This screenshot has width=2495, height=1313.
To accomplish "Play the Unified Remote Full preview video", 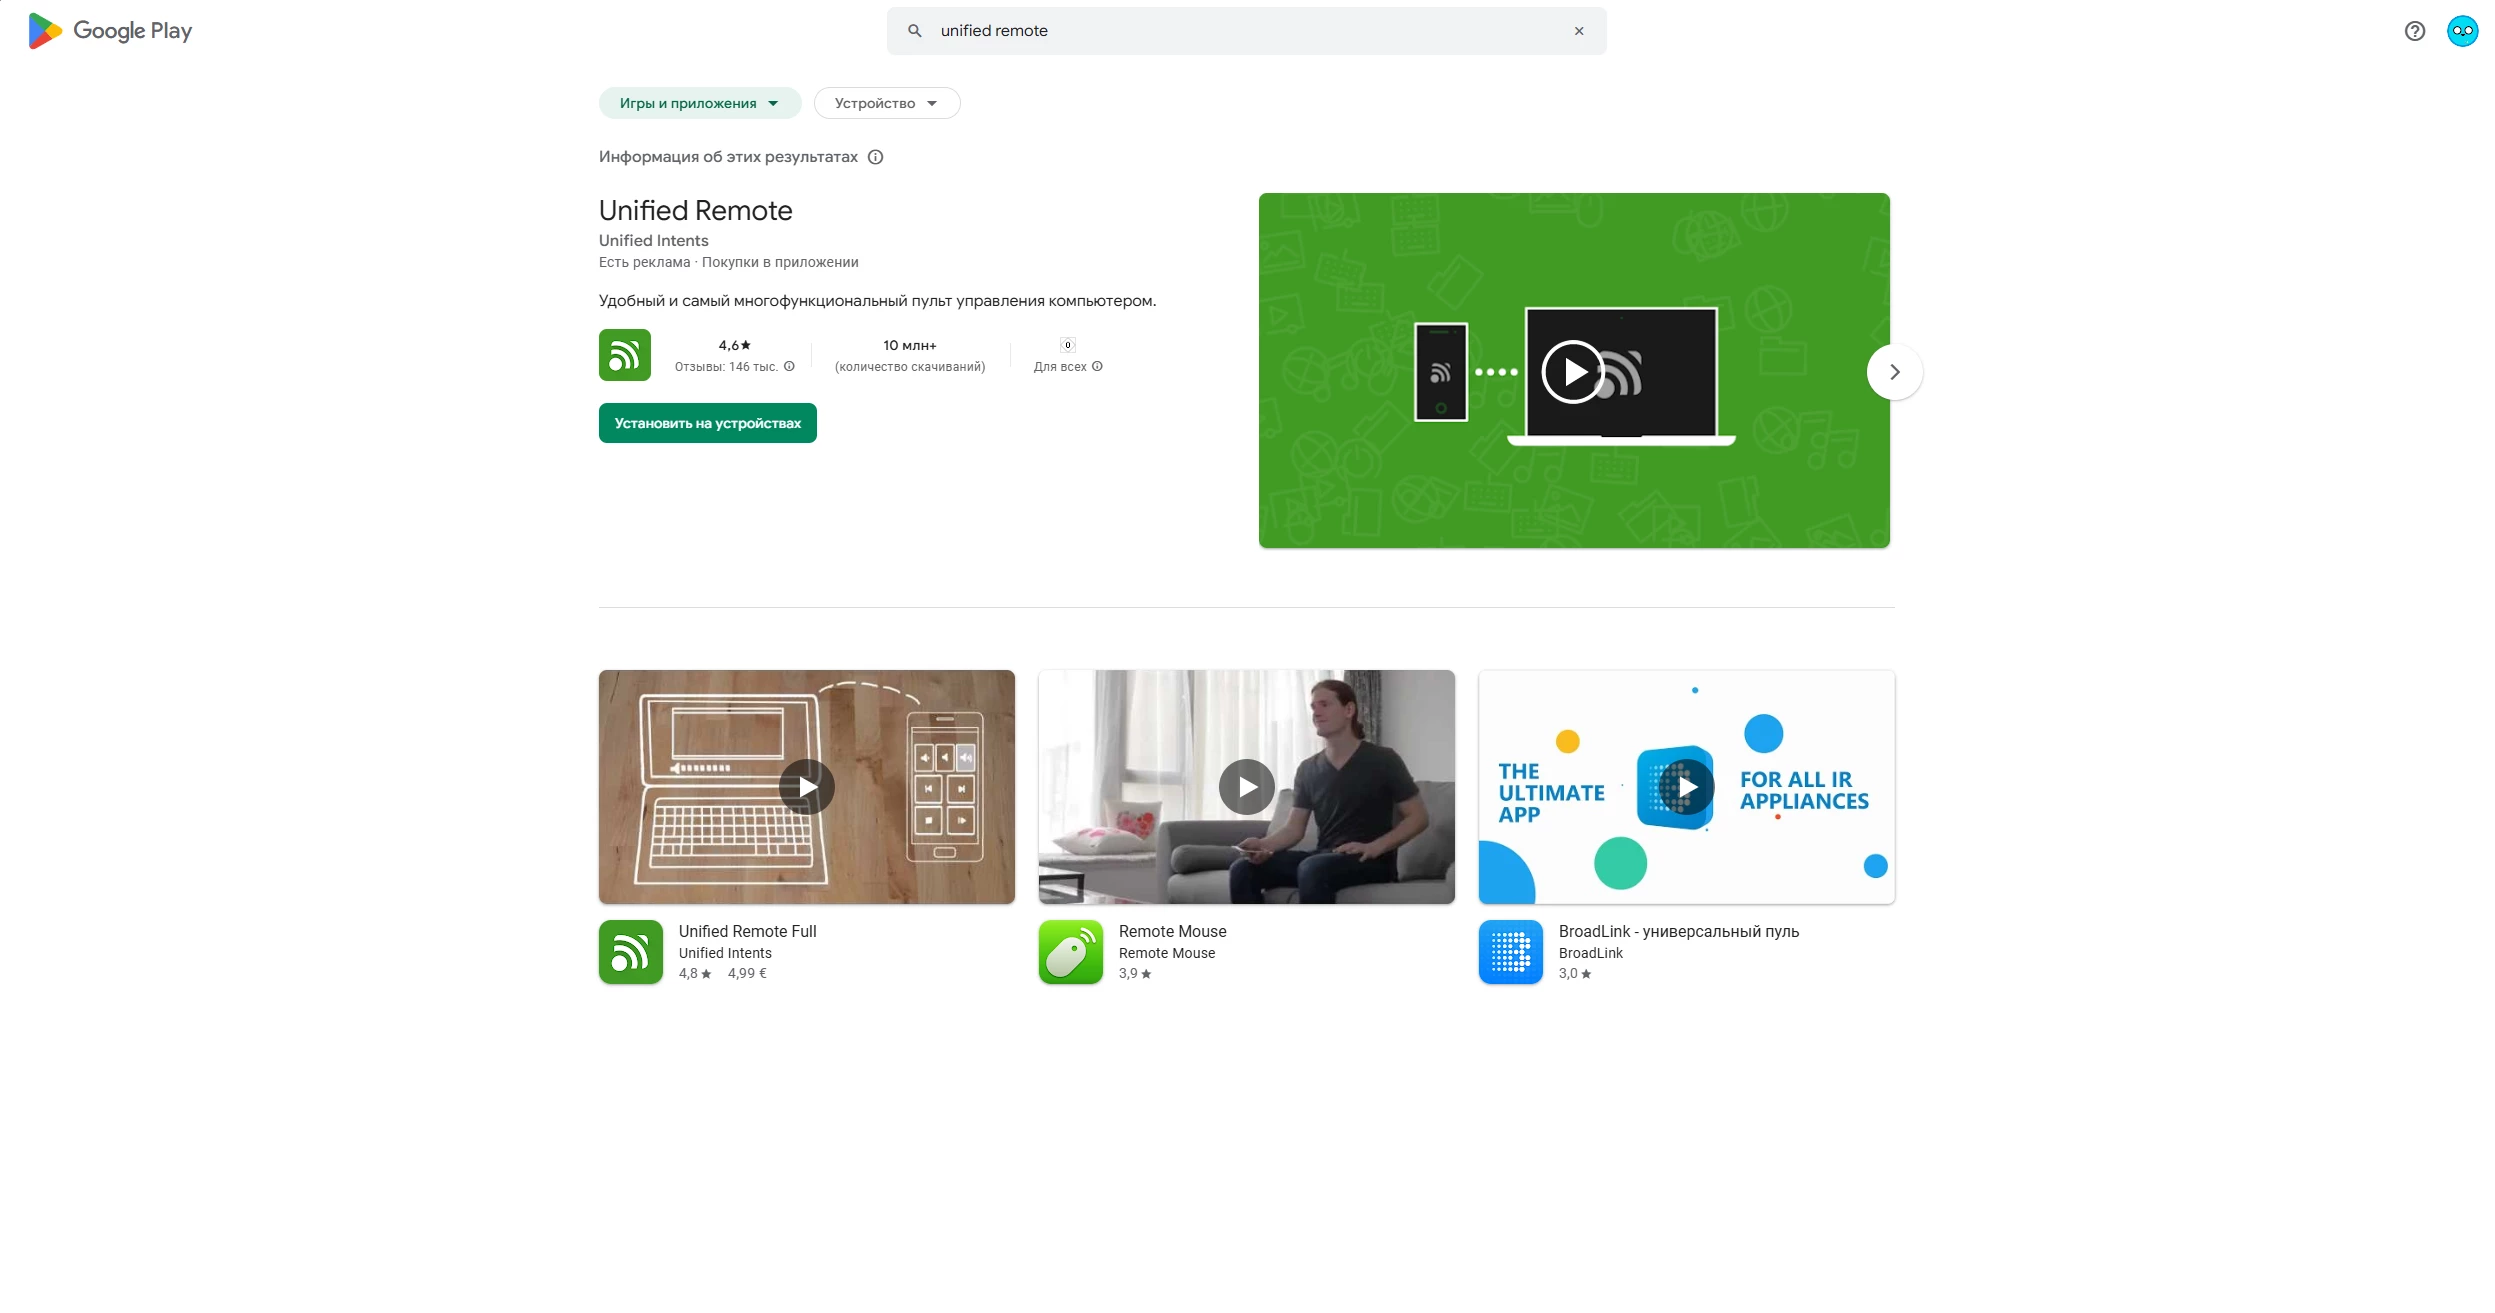I will pos(806,787).
